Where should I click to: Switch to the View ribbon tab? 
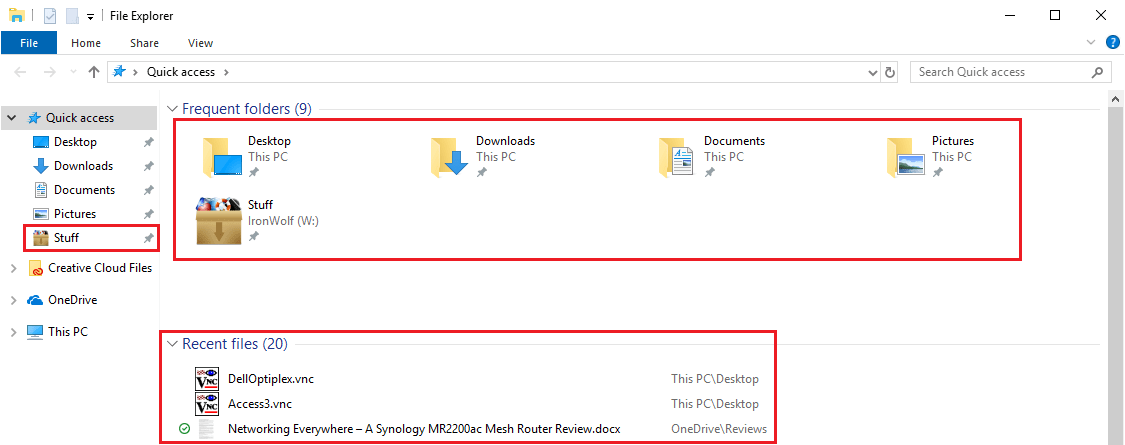pos(200,43)
